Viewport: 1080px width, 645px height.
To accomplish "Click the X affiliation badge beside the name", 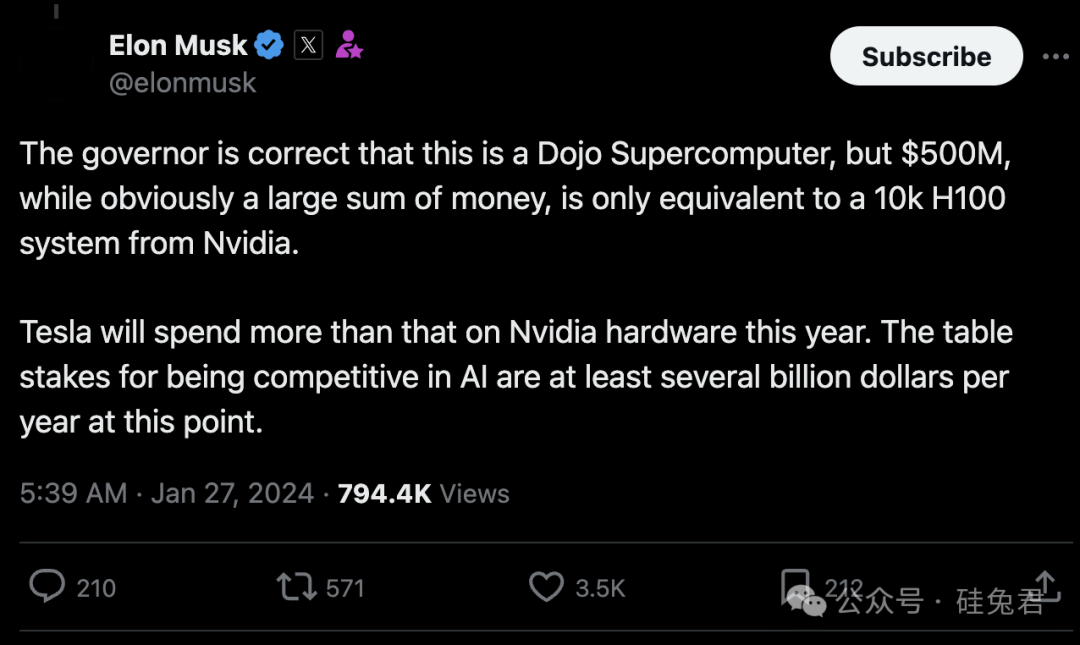I will coord(308,46).
